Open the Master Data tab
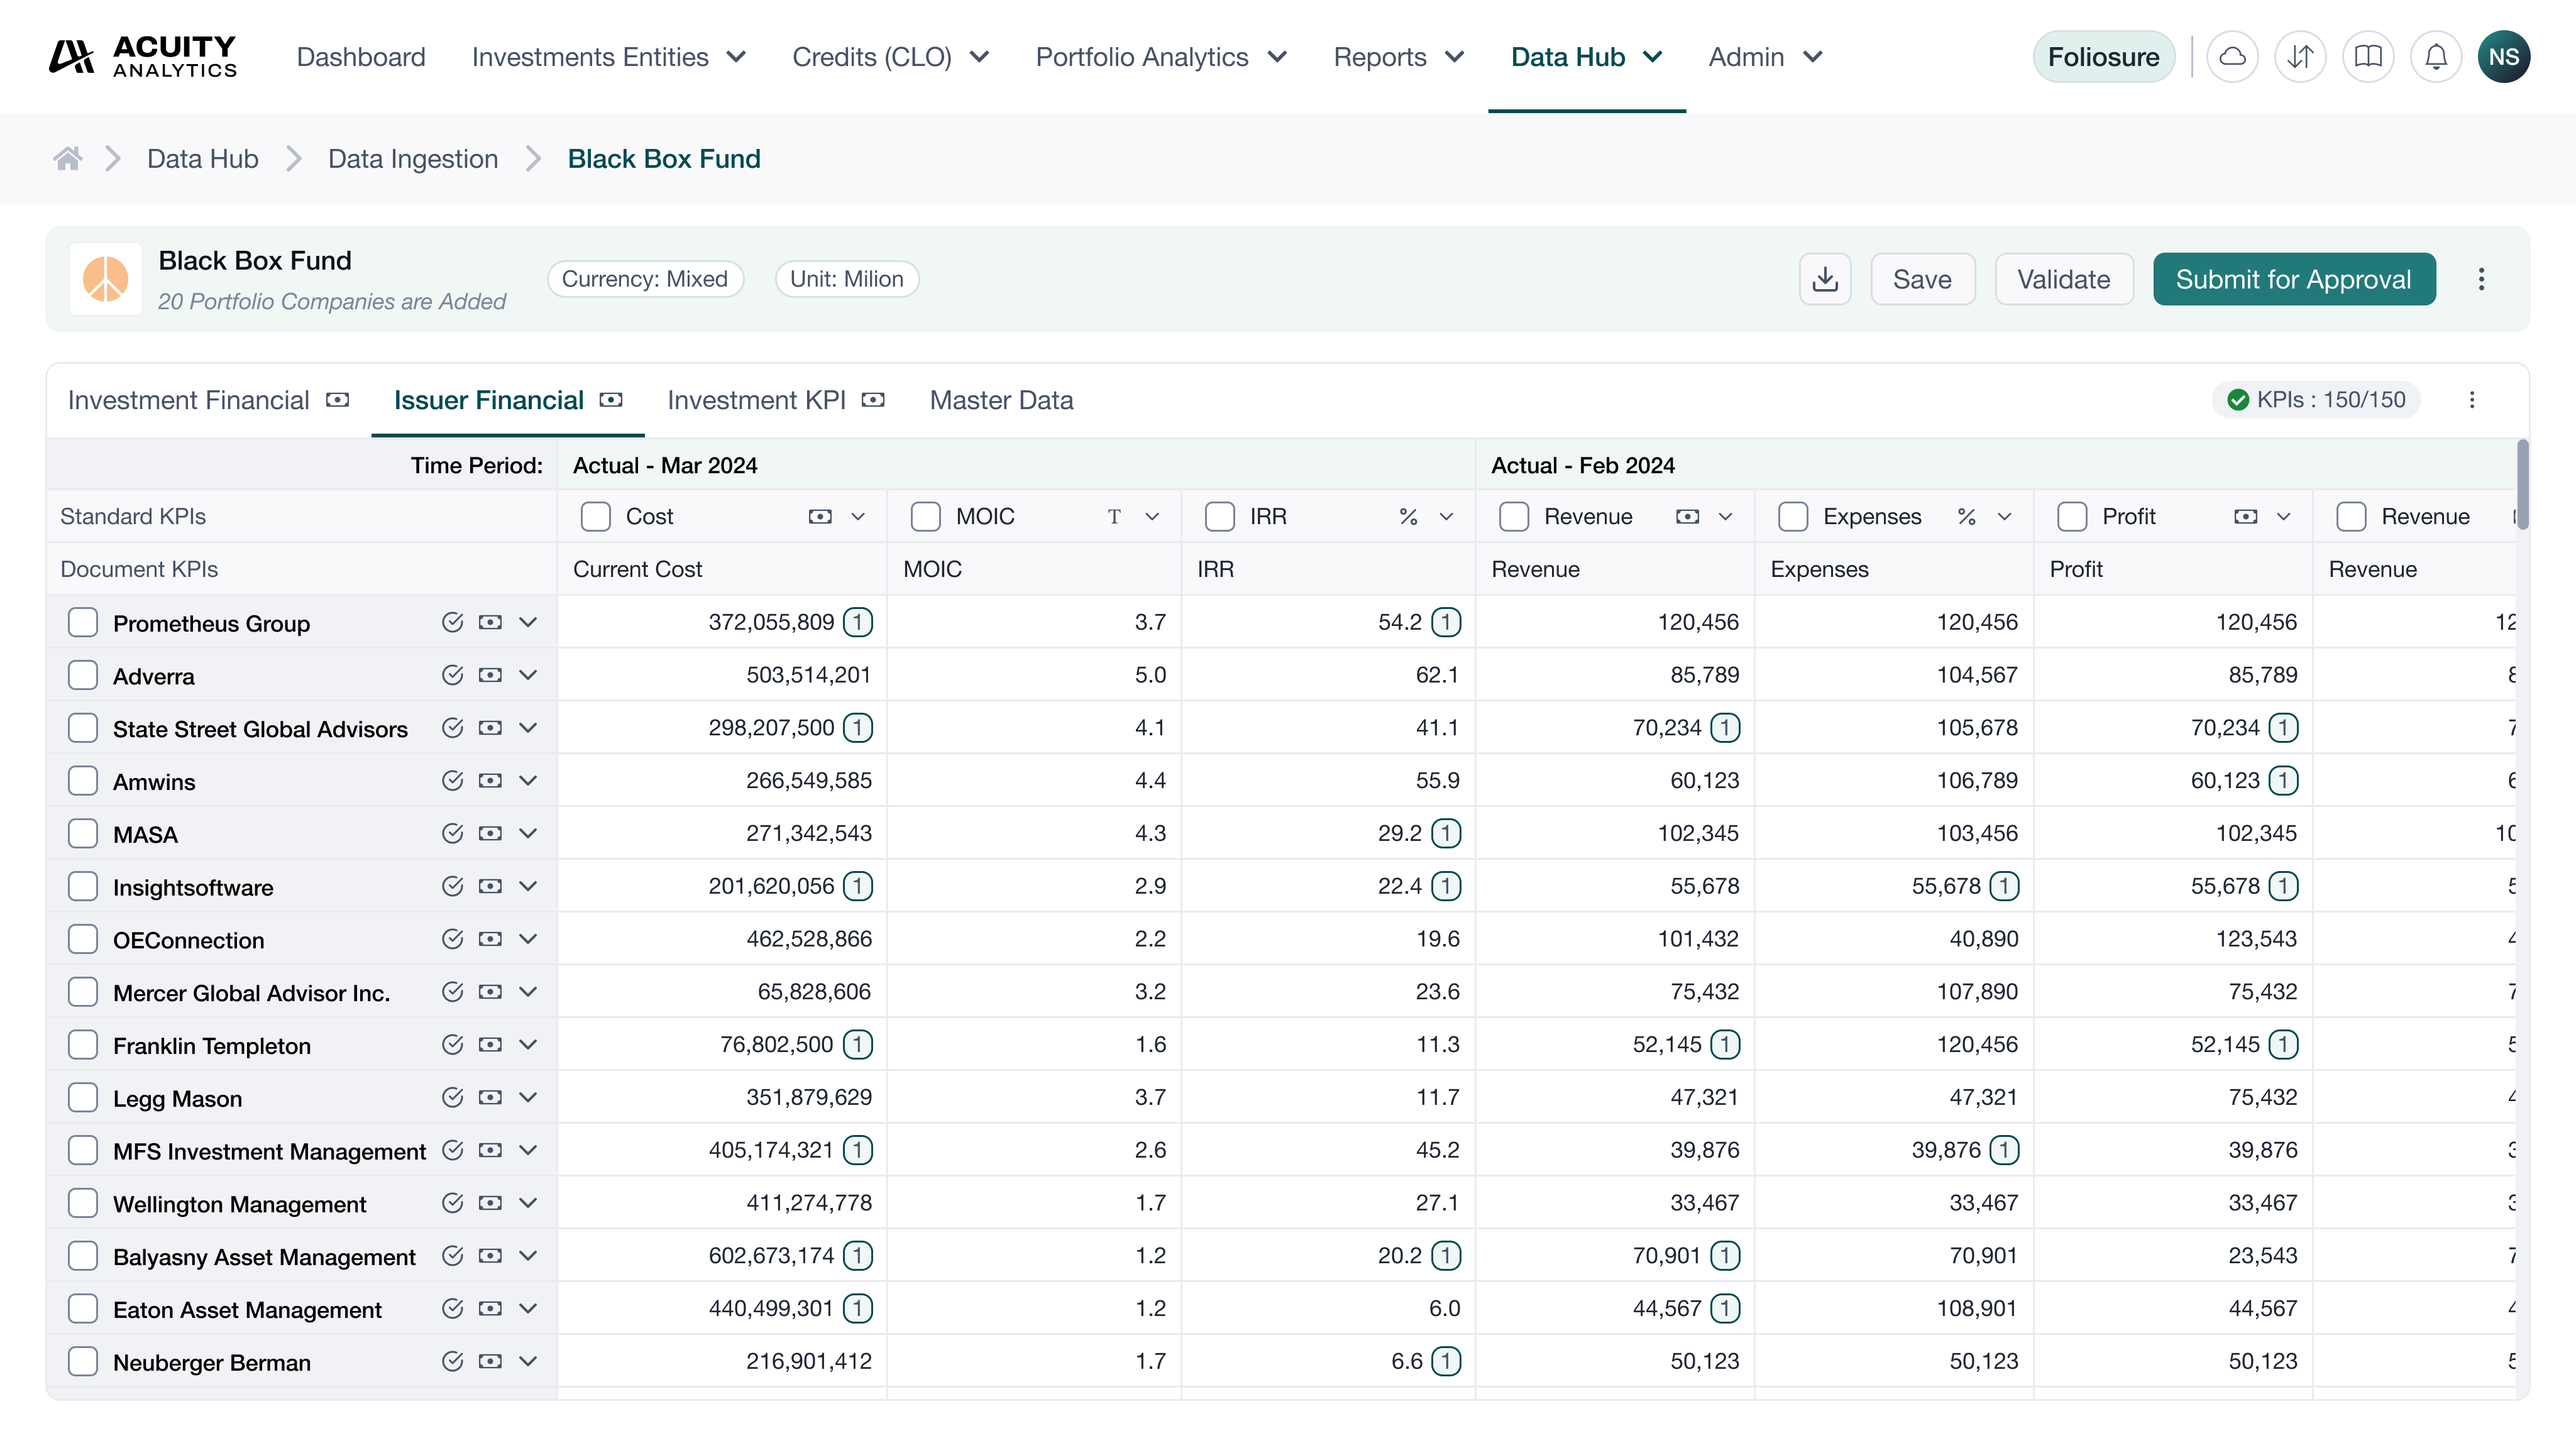 [1001, 400]
